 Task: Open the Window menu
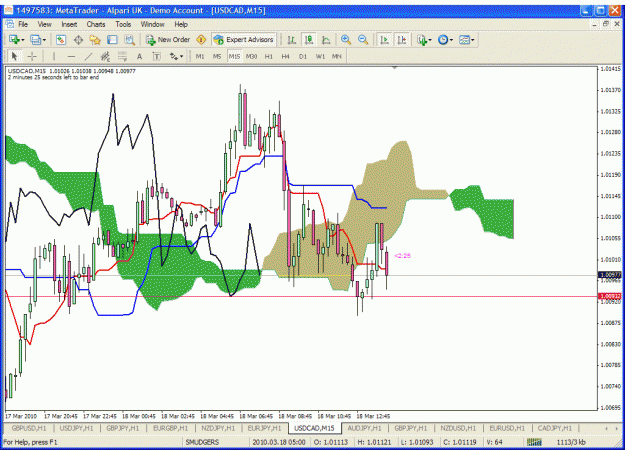pos(152,24)
